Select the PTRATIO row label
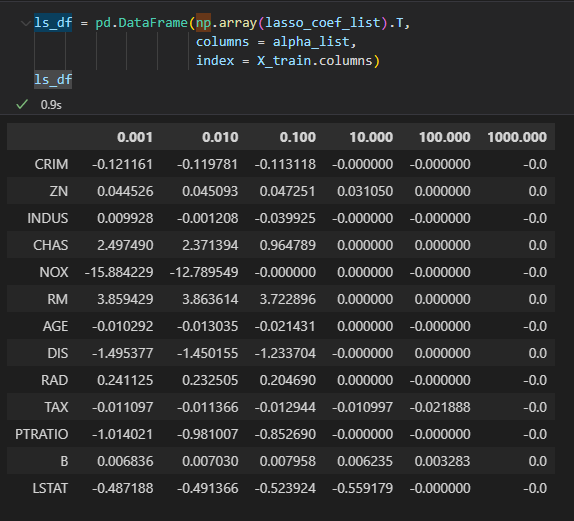The height and width of the screenshot is (521, 574). (42, 434)
